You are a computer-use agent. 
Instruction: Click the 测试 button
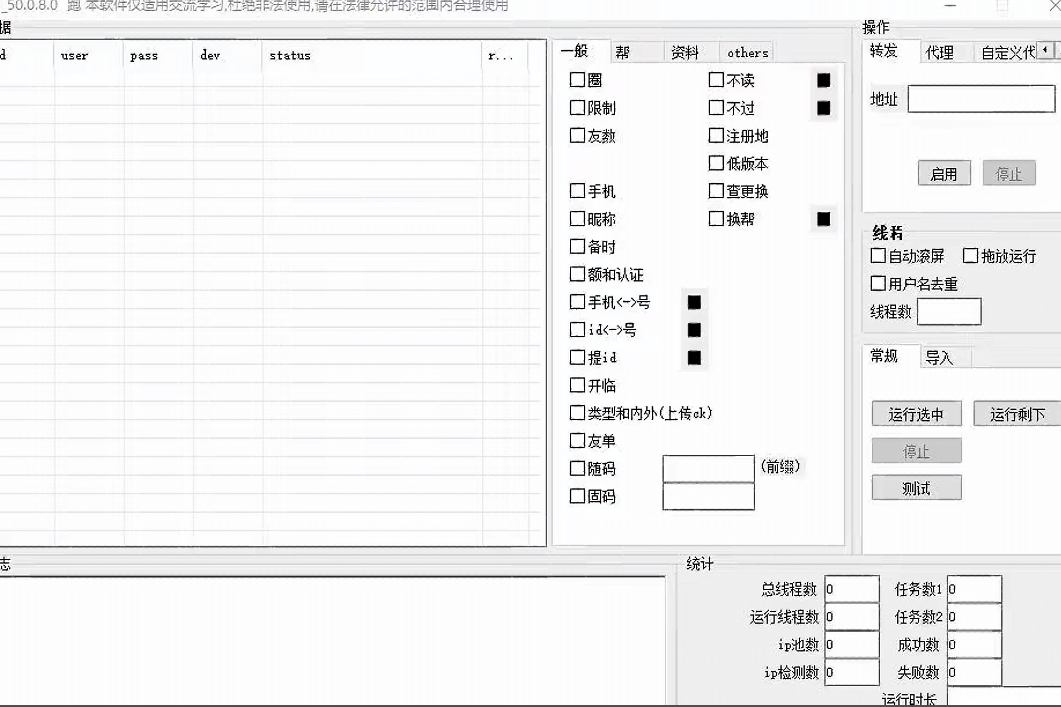click(x=916, y=488)
